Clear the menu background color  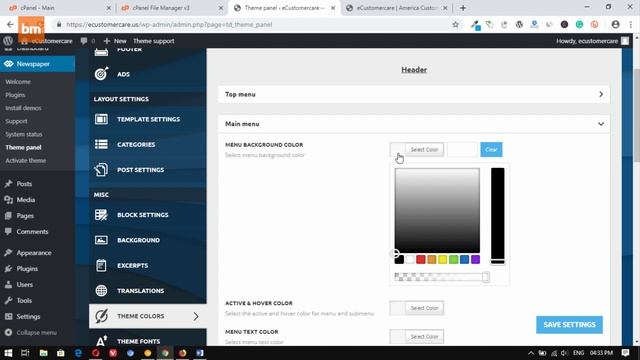491,149
